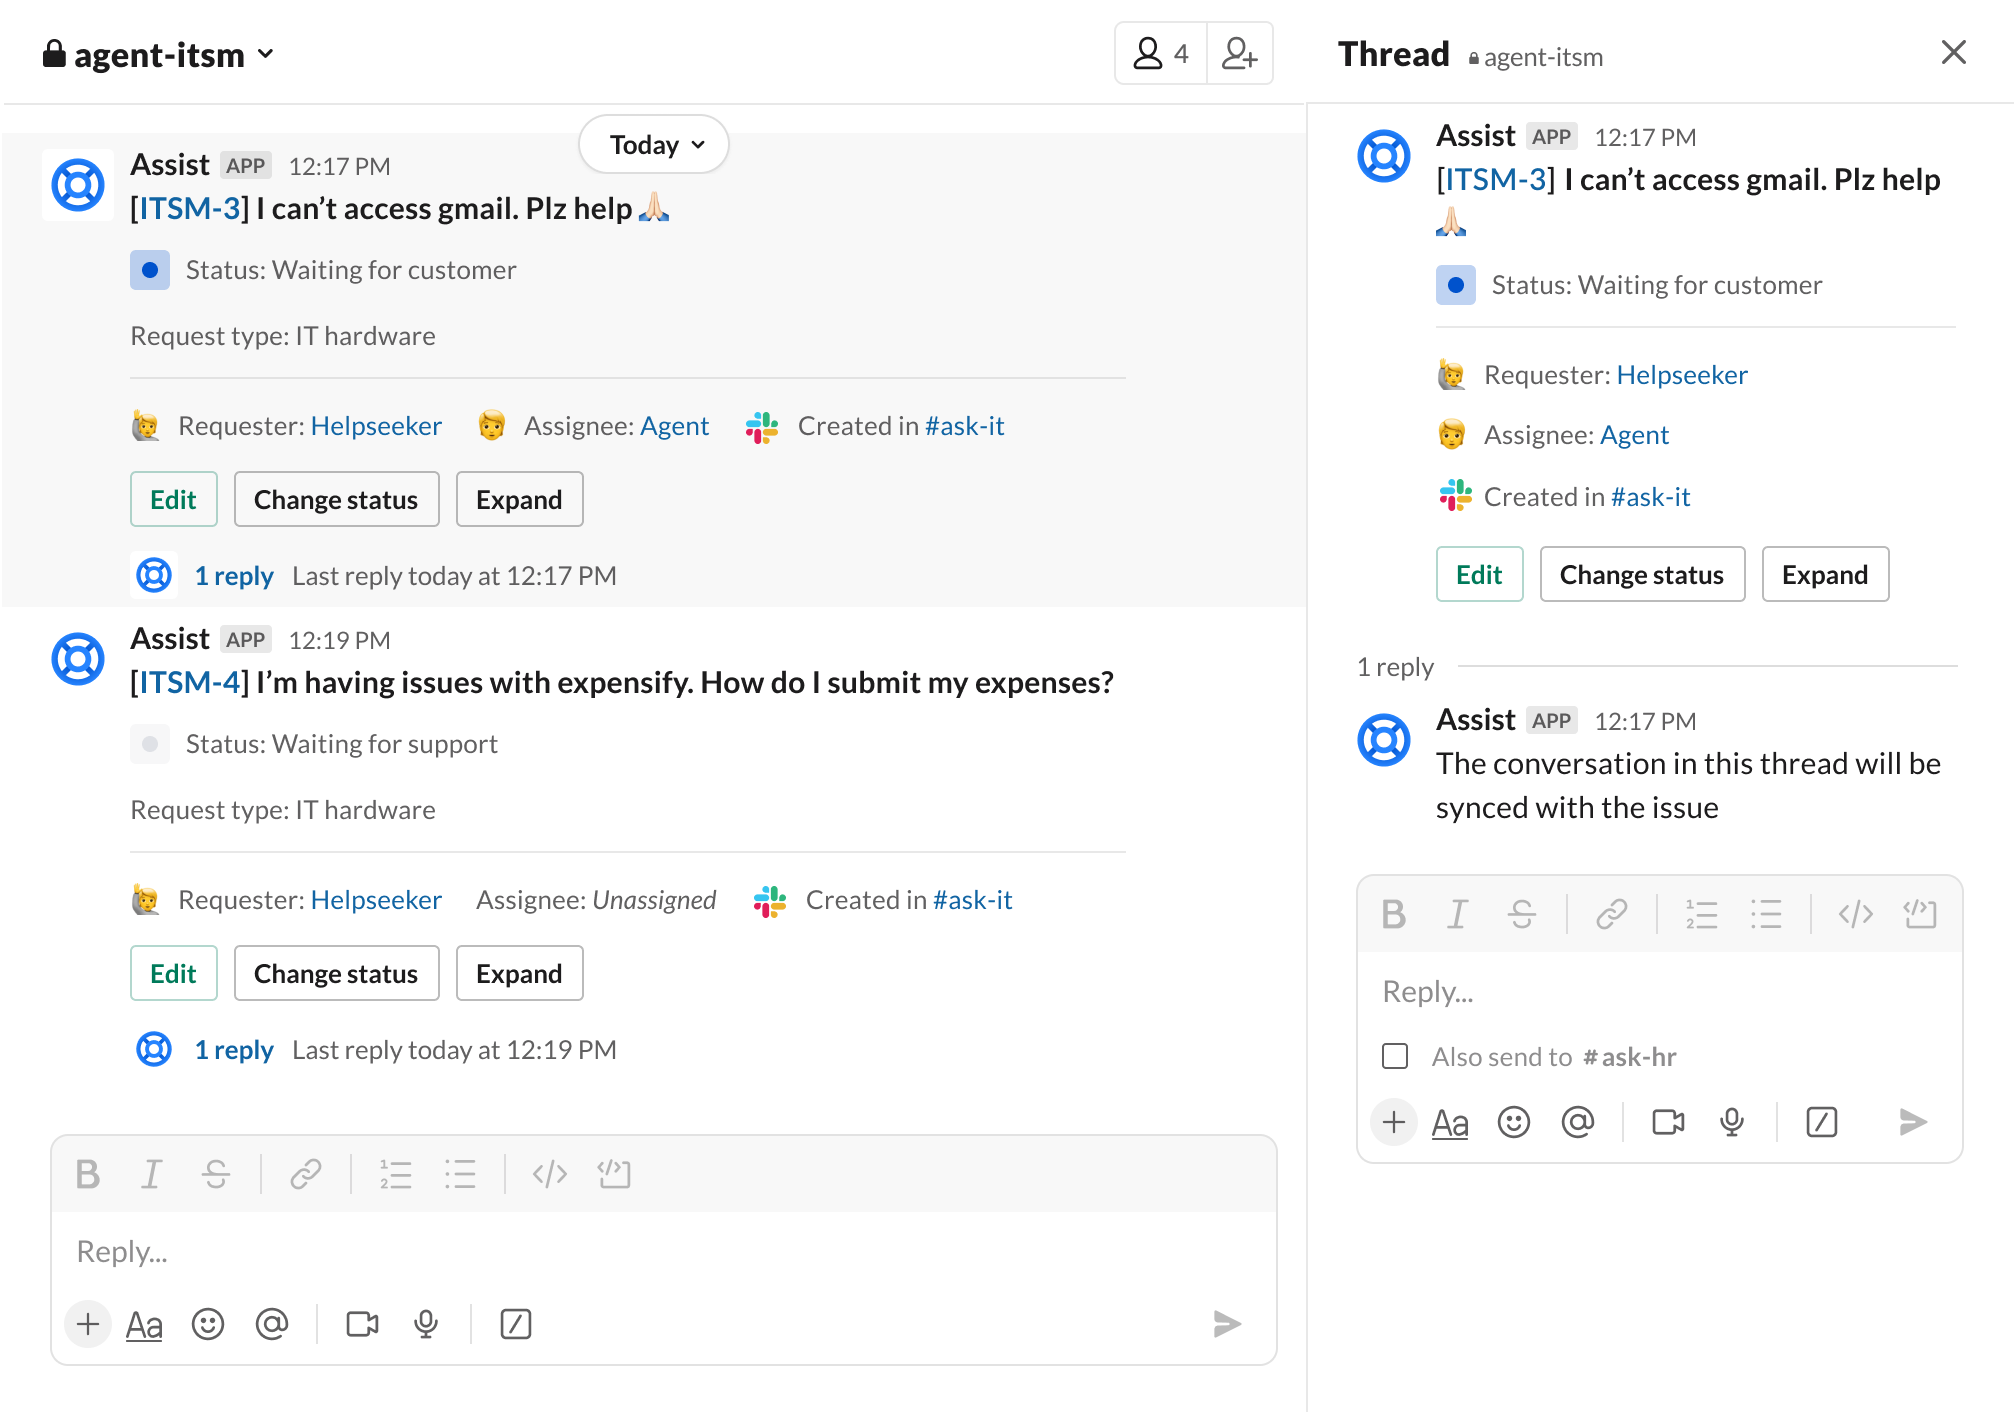This screenshot has height=1414, width=2016.
Task: Click microphone icon in thread composer
Action: pyautogui.click(x=1732, y=1122)
